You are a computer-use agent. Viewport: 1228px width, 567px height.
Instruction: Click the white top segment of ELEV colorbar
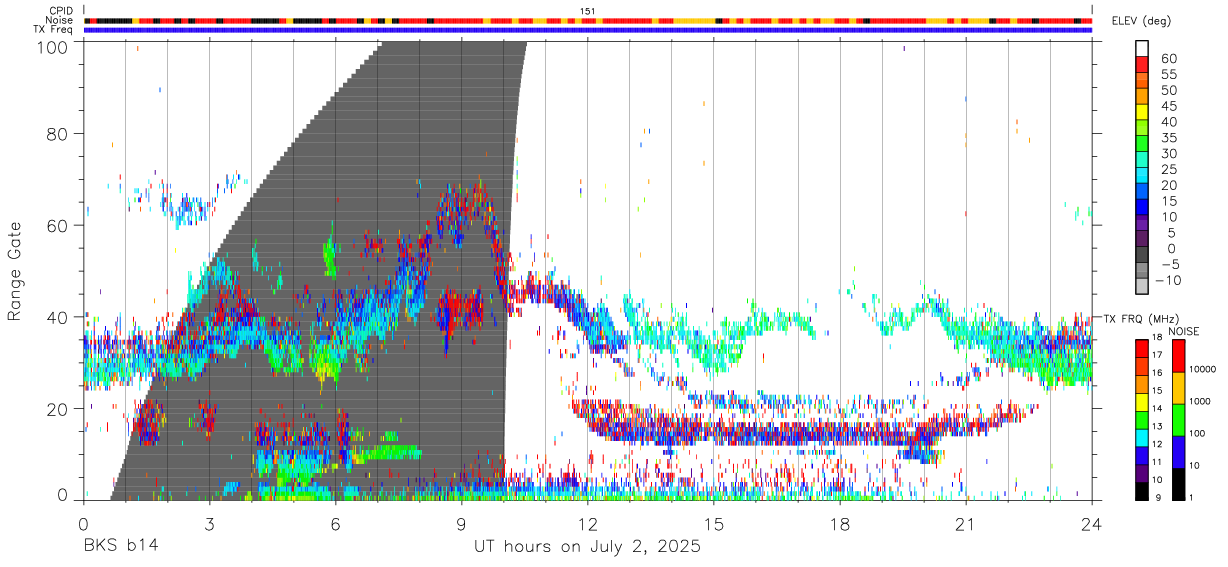(1143, 48)
